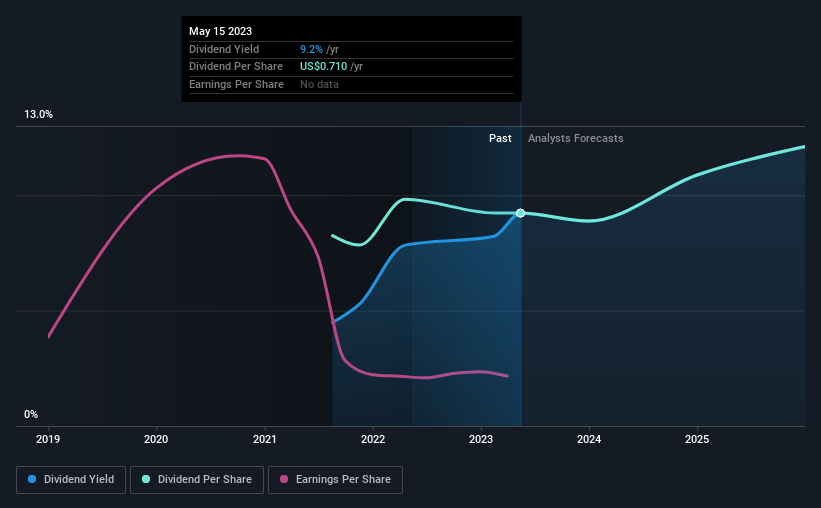Viewport: 821px width, 508px height.
Task: Click the tooltip Dividend Yield row label
Action: point(224,49)
